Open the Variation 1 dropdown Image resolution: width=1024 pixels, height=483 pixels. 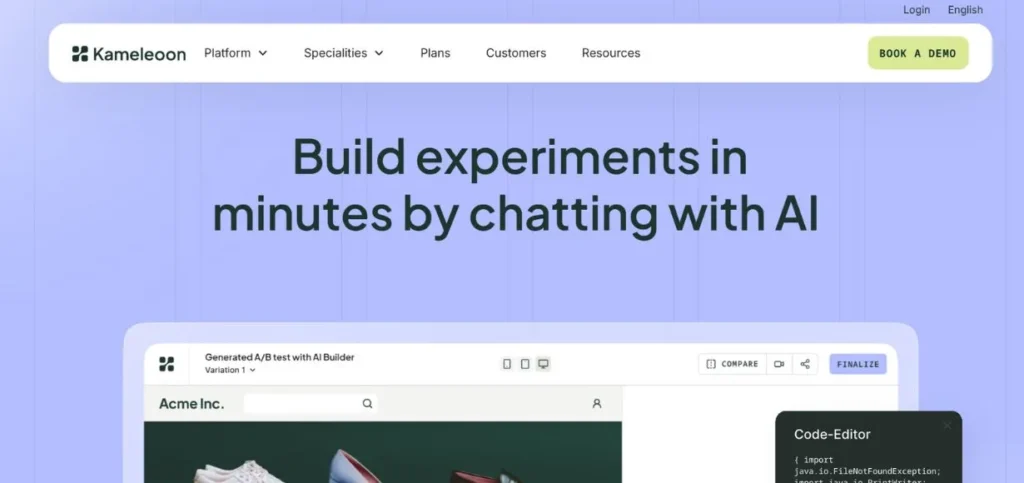point(230,370)
